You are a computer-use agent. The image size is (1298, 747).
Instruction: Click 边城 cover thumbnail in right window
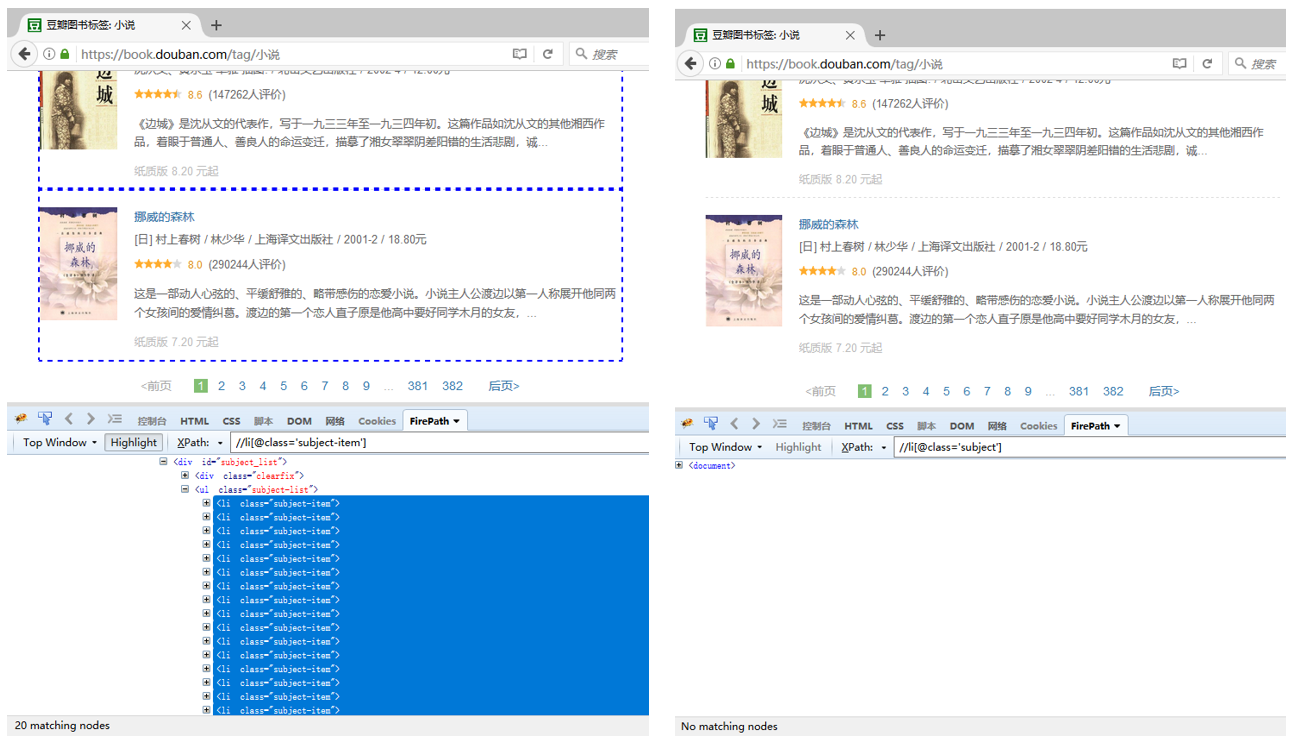[744, 118]
